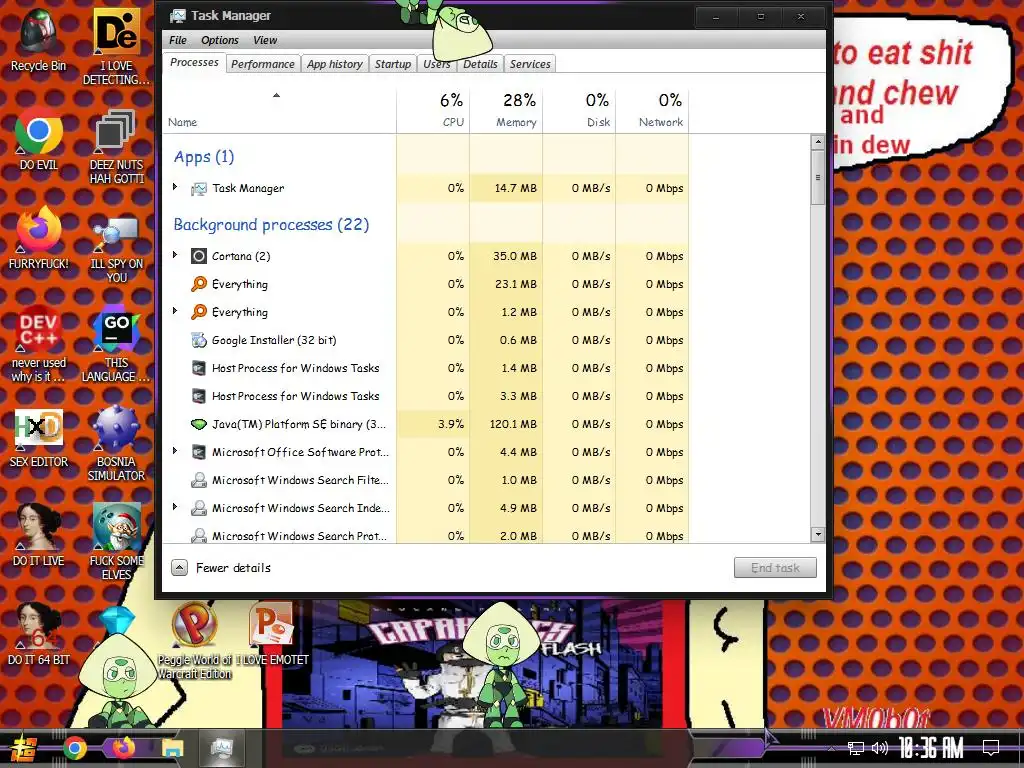Sort by the Network column header
The width and height of the screenshot is (1024, 768).
point(652,110)
